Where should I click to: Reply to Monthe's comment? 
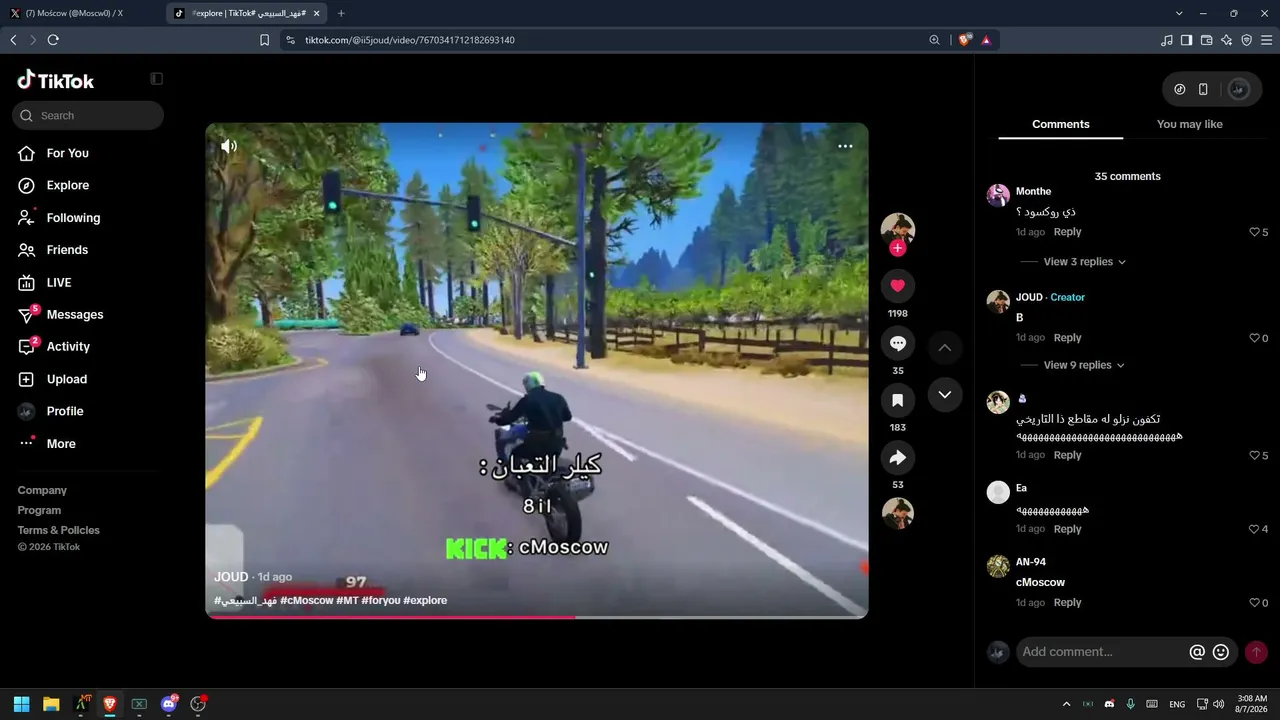1067,232
